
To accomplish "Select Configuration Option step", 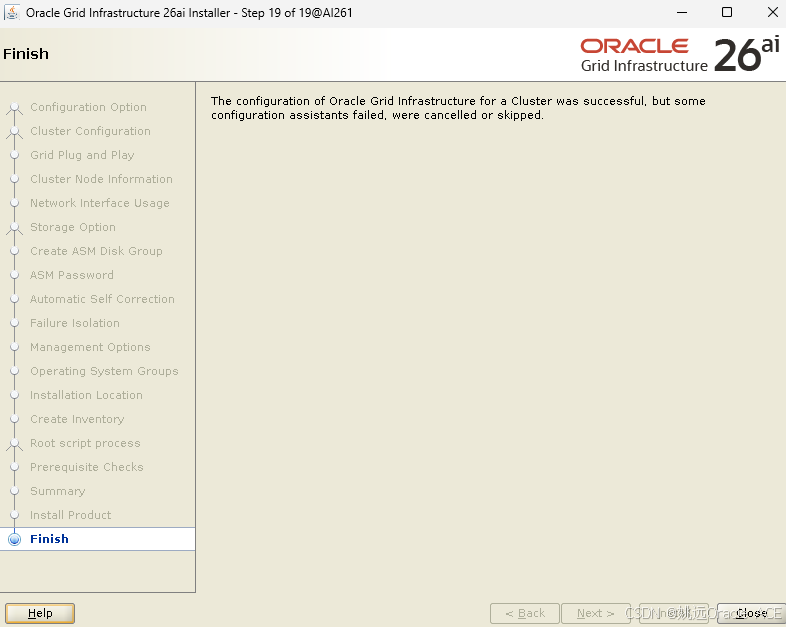I will [x=88, y=107].
